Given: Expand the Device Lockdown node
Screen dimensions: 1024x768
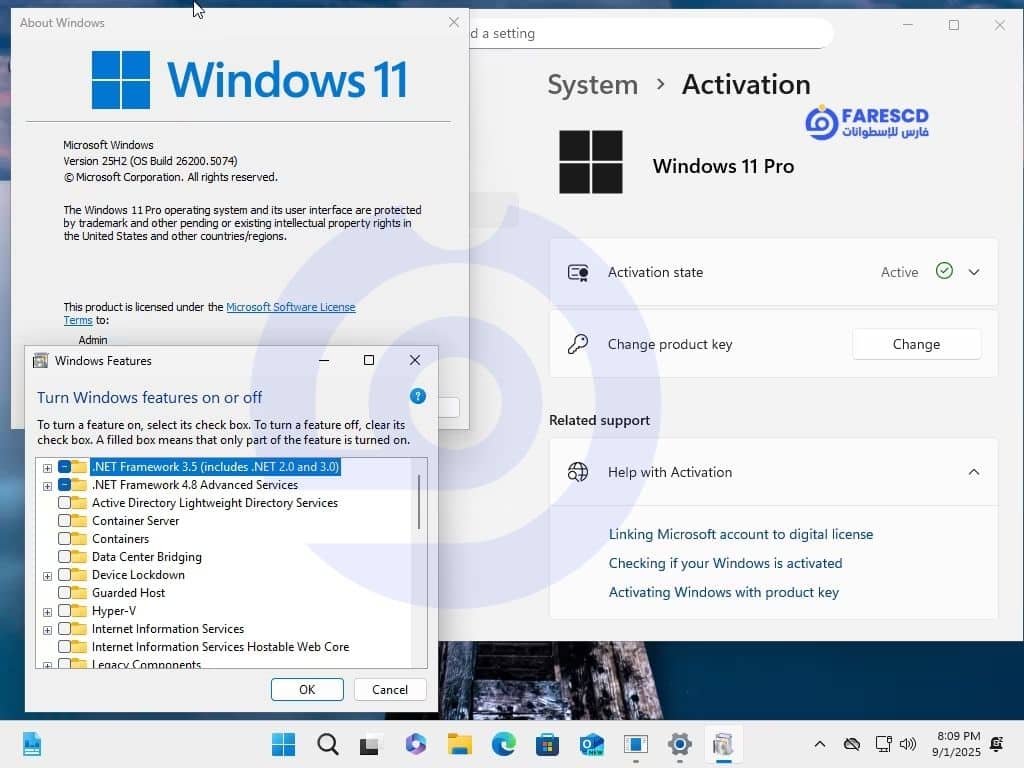Looking at the screenshot, I should (47, 576).
